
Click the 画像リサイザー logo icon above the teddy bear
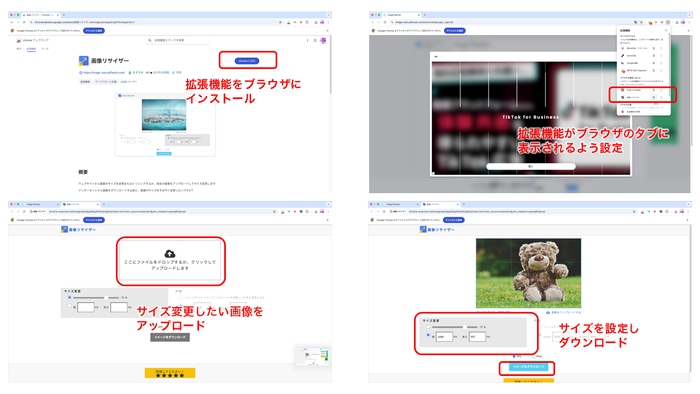423,229
